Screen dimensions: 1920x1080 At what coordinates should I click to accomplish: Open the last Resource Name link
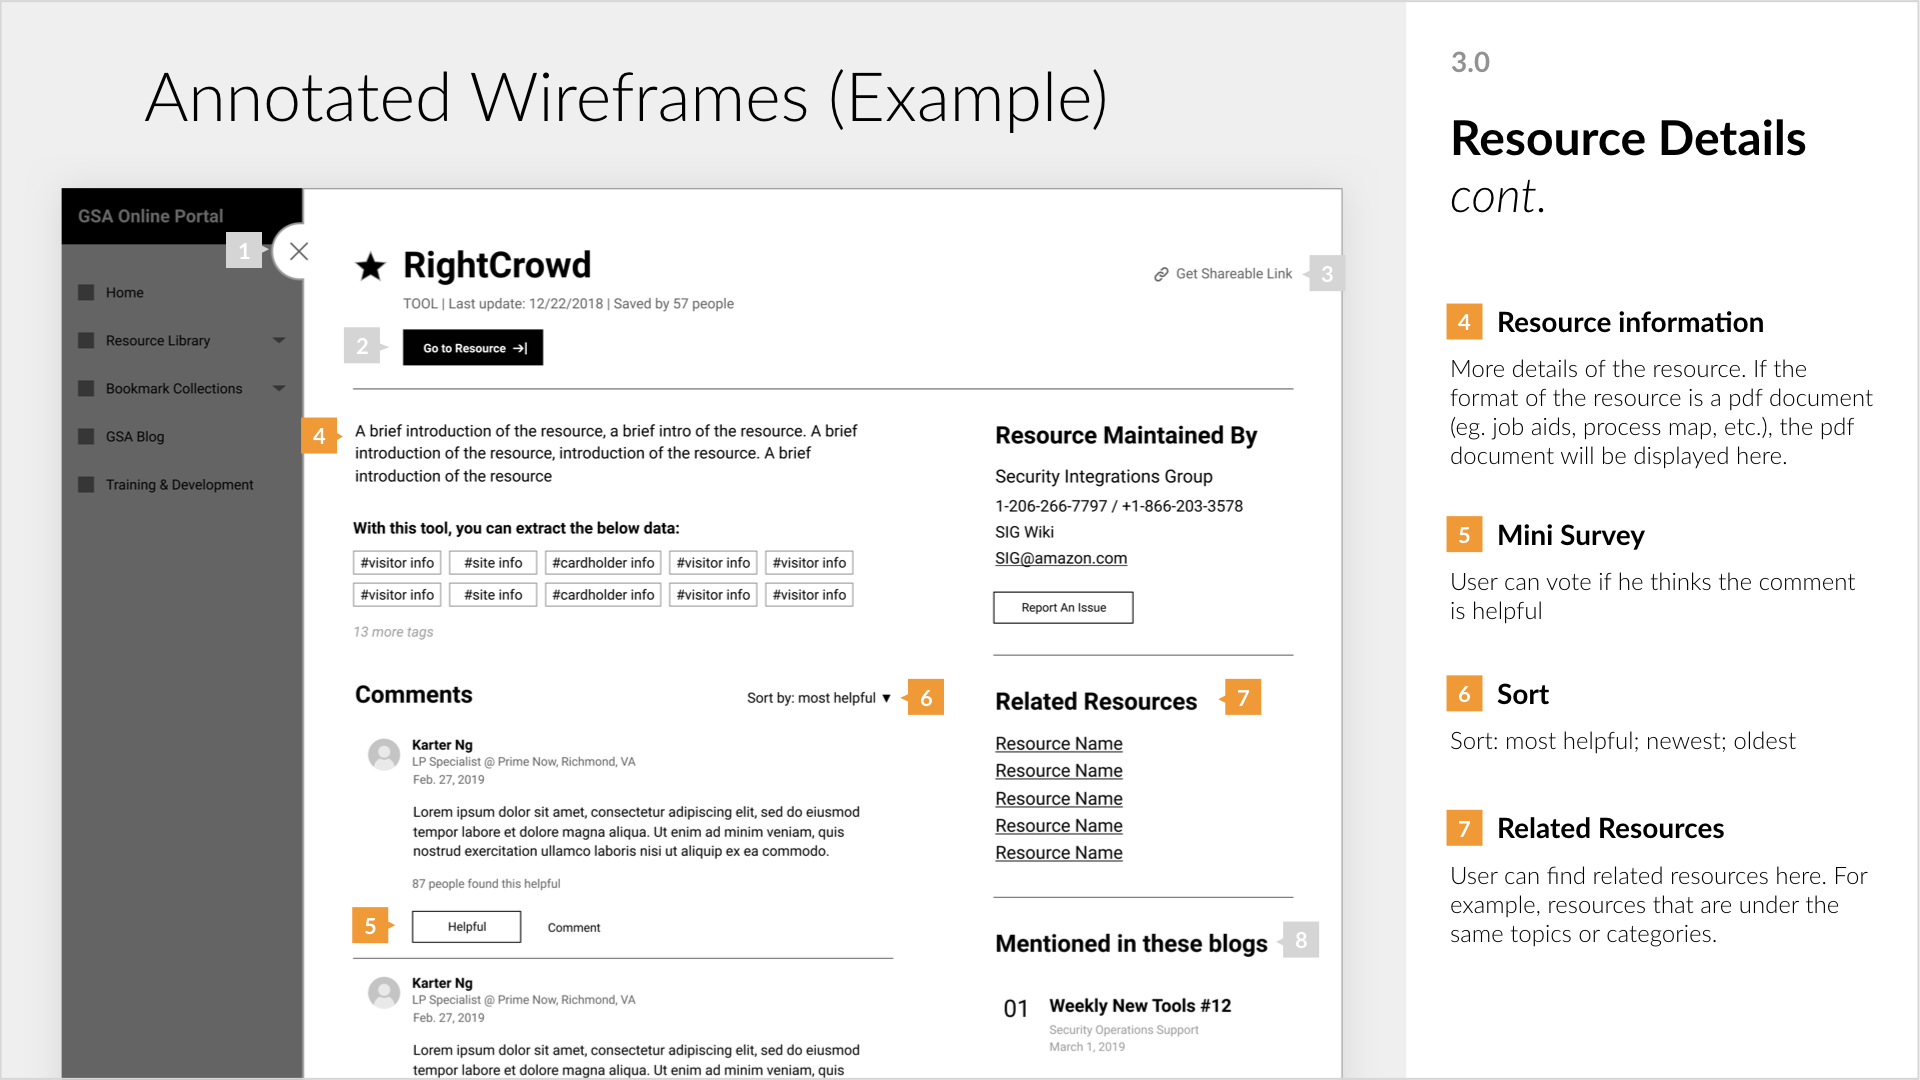[1059, 853]
